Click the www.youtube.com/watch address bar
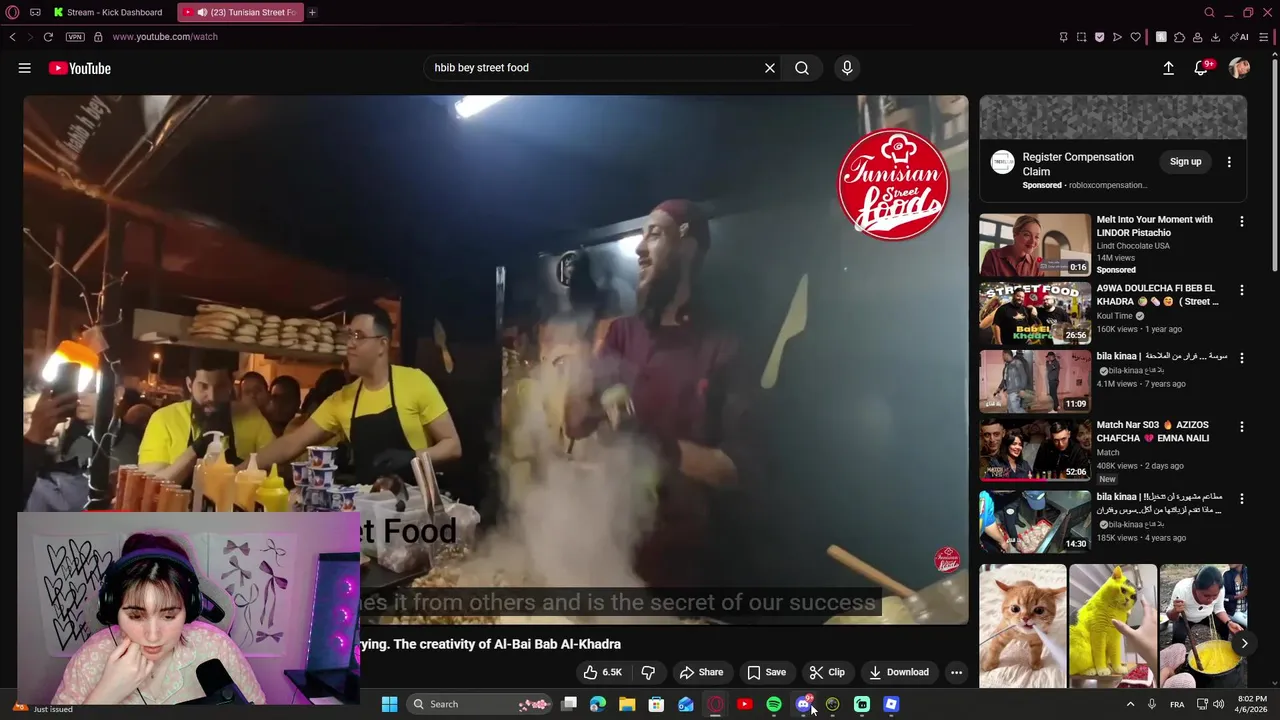Screen dimensions: 1280x720 [x=165, y=37]
